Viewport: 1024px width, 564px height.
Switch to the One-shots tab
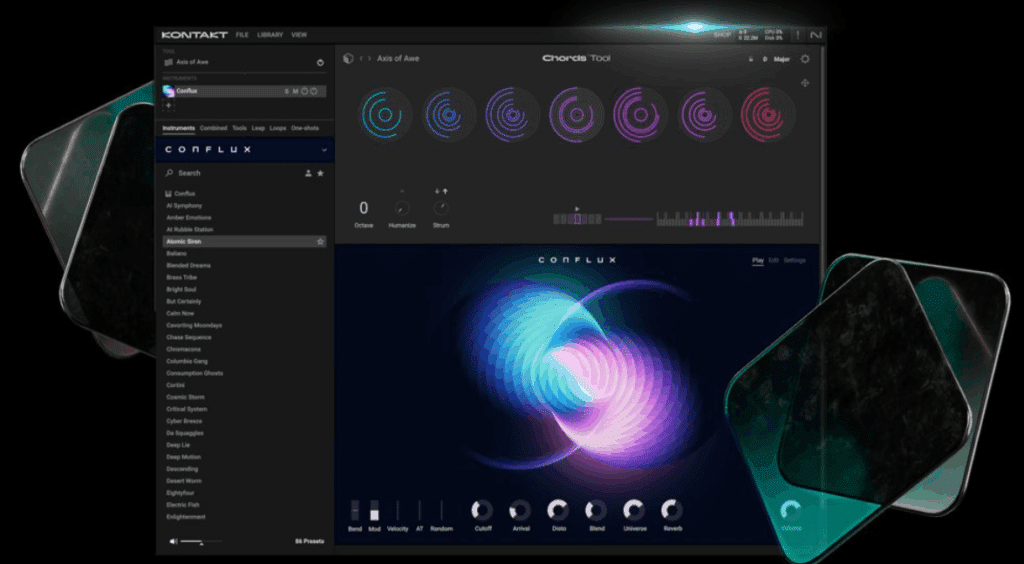(x=305, y=129)
